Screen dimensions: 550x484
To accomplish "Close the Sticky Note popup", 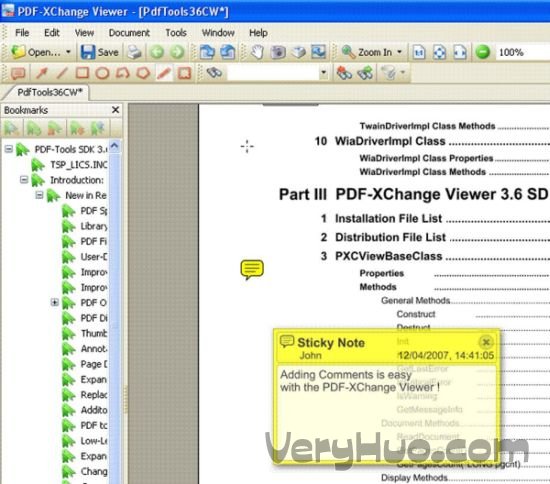I will pyautogui.click(x=486, y=342).
